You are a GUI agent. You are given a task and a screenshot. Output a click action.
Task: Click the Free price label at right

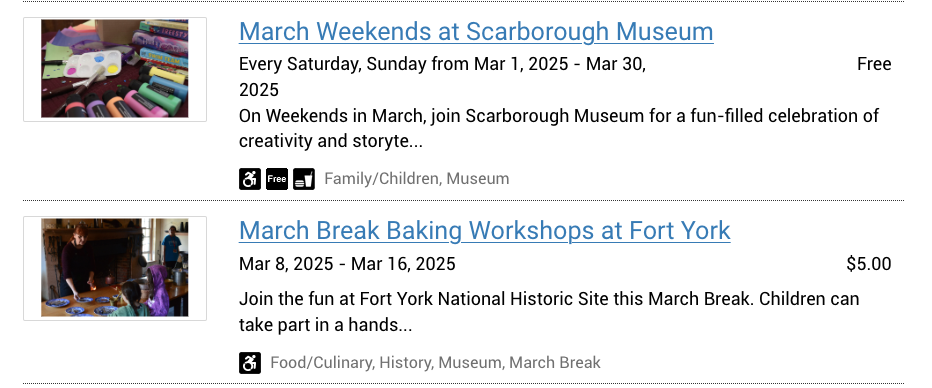(874, 64)
